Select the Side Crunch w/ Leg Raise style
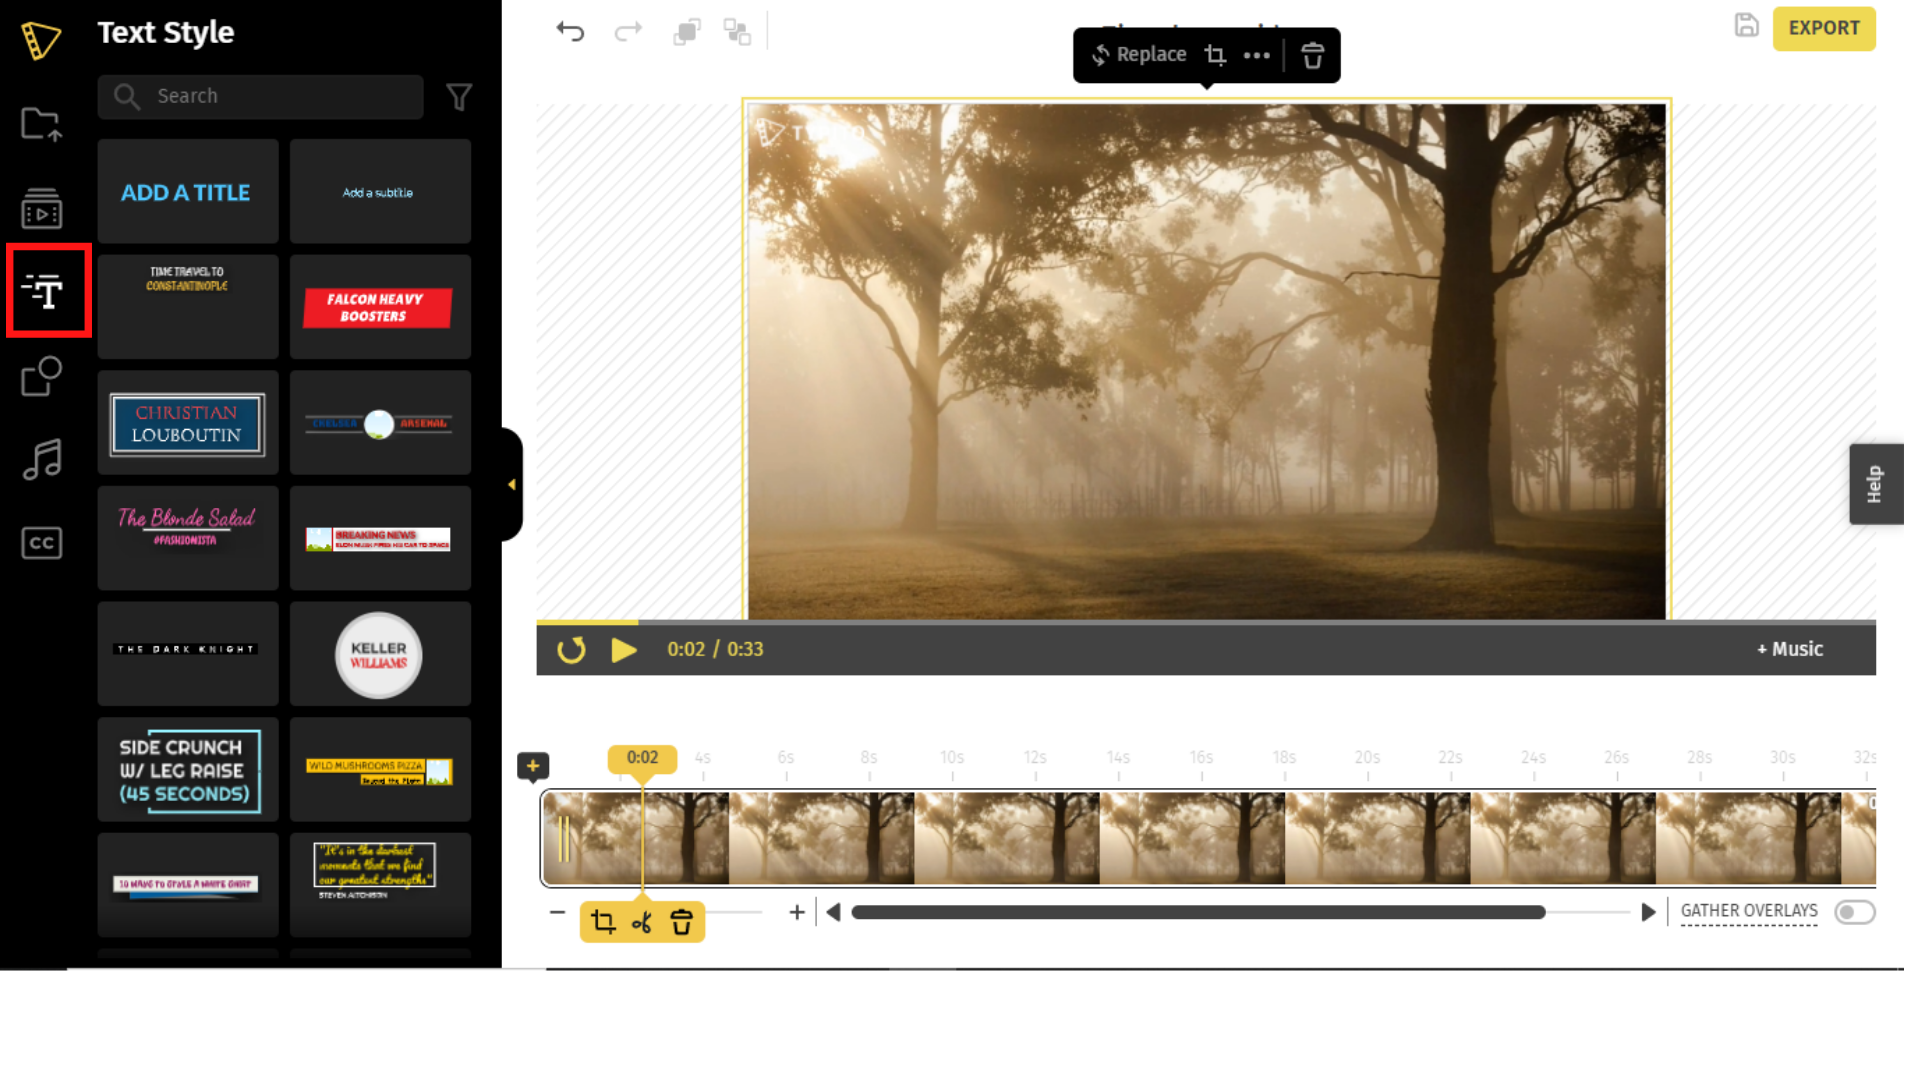This screenshot has height=1080, width=1920. [x=188, y=770]
